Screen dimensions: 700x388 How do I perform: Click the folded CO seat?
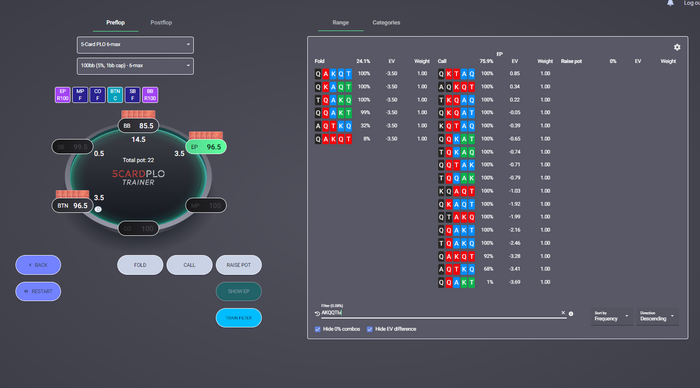138,228
